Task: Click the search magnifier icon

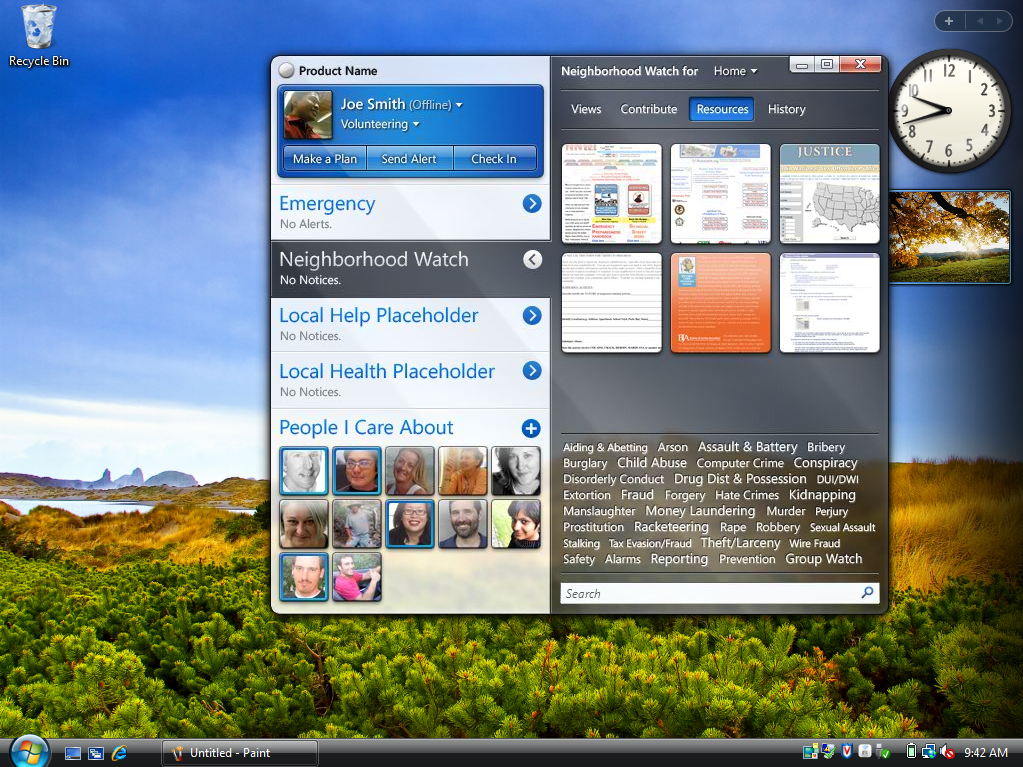Action: 867,592
